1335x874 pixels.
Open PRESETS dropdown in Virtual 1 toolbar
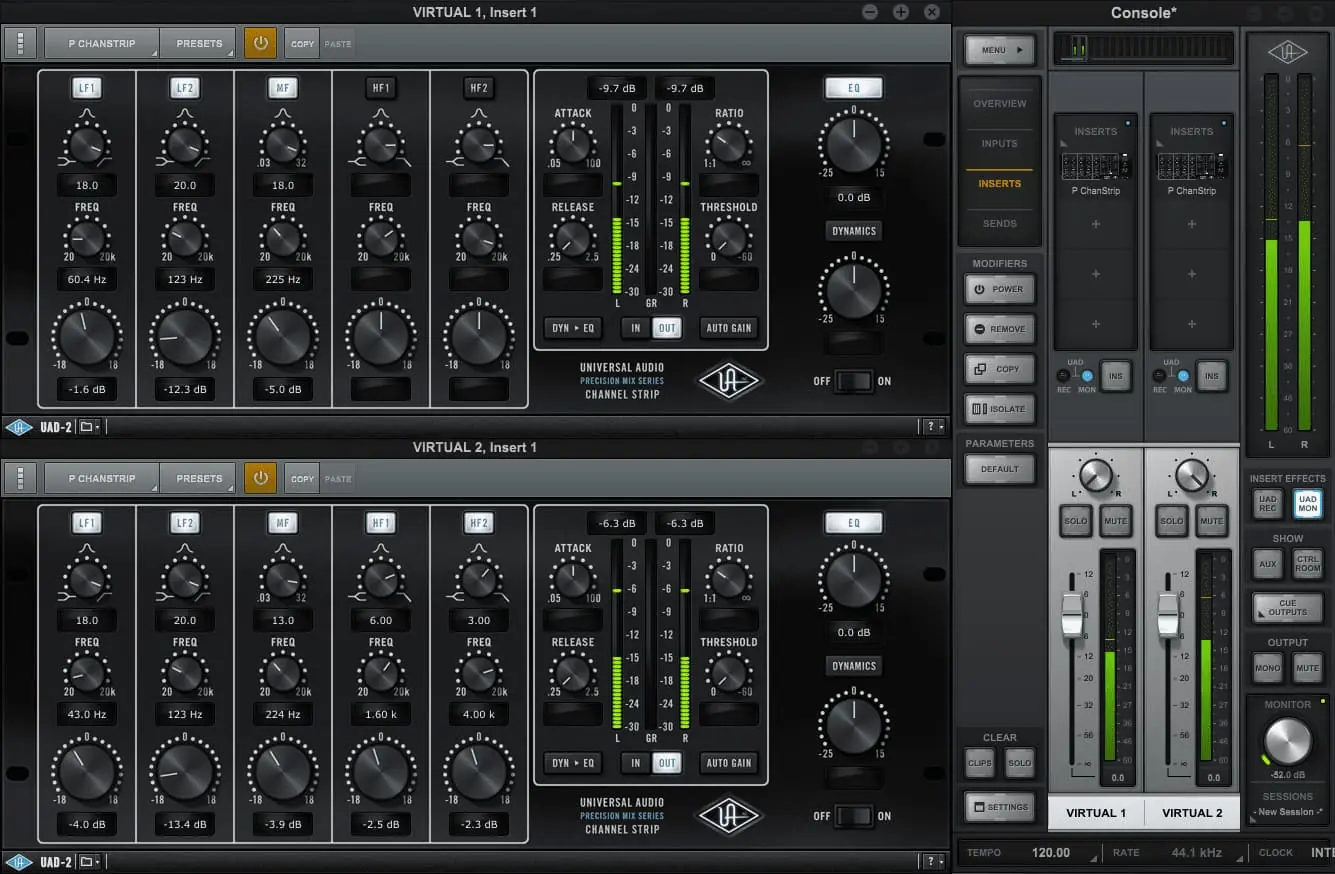[198, 43]
